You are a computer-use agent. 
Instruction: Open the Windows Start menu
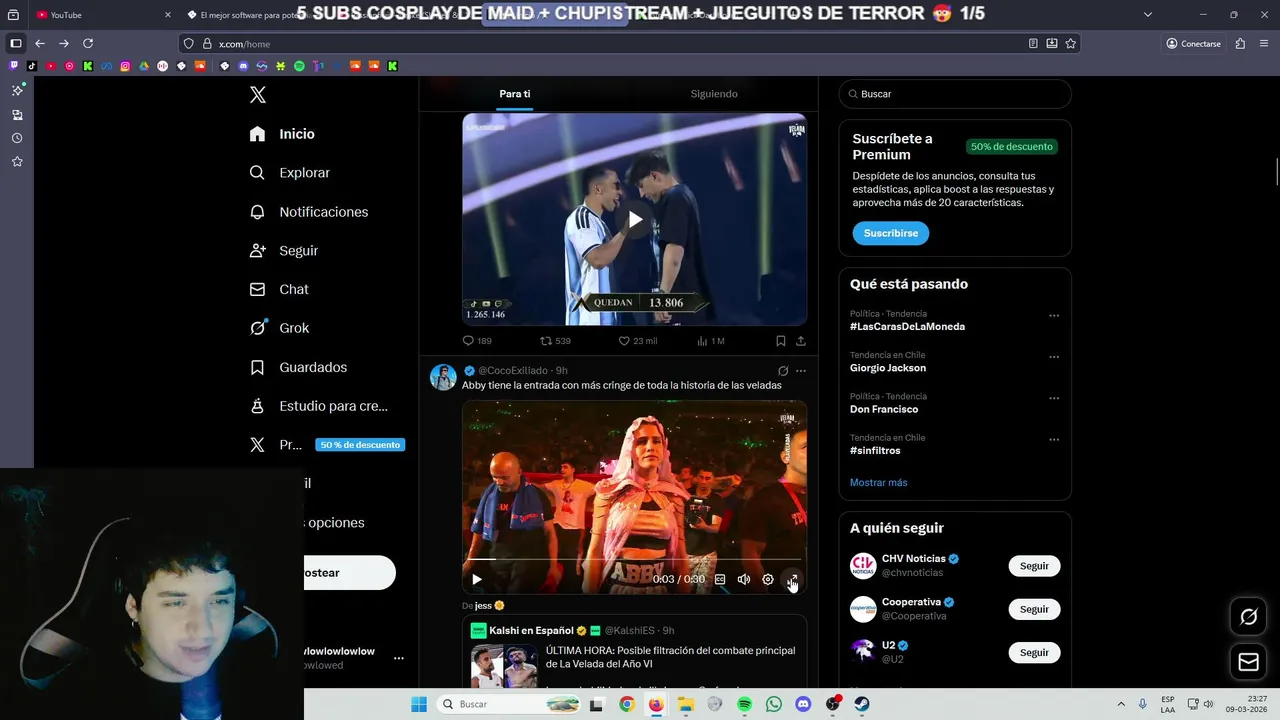click(419, 704)
